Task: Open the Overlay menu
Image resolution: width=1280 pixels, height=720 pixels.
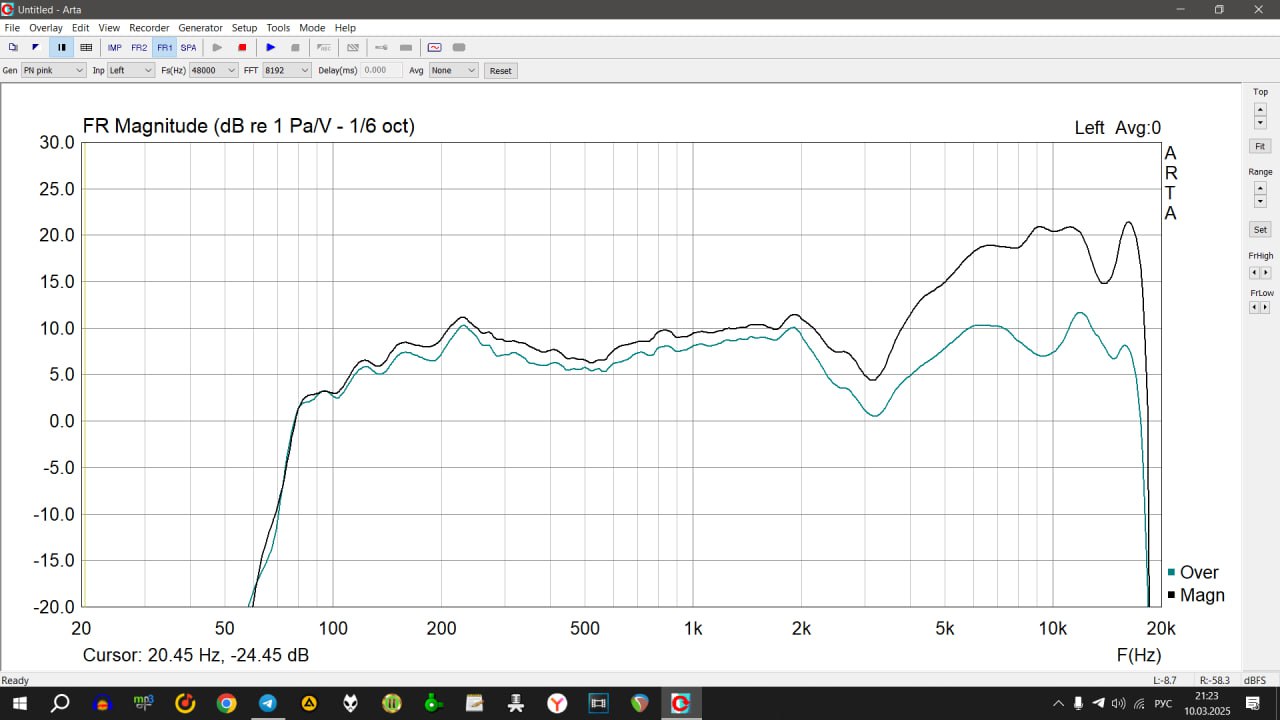Action: [x=46, y=28]
